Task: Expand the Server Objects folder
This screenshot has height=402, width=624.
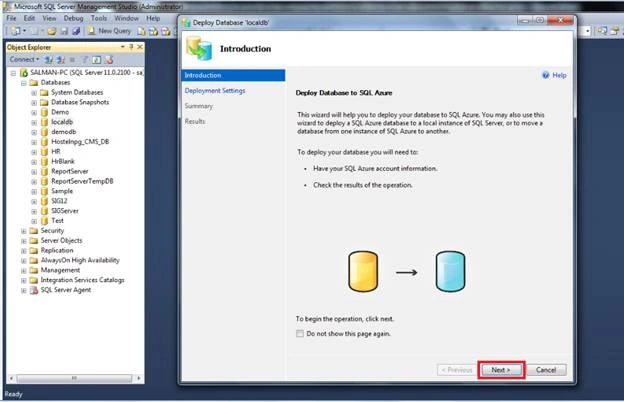Action: (x=23, y=241)
